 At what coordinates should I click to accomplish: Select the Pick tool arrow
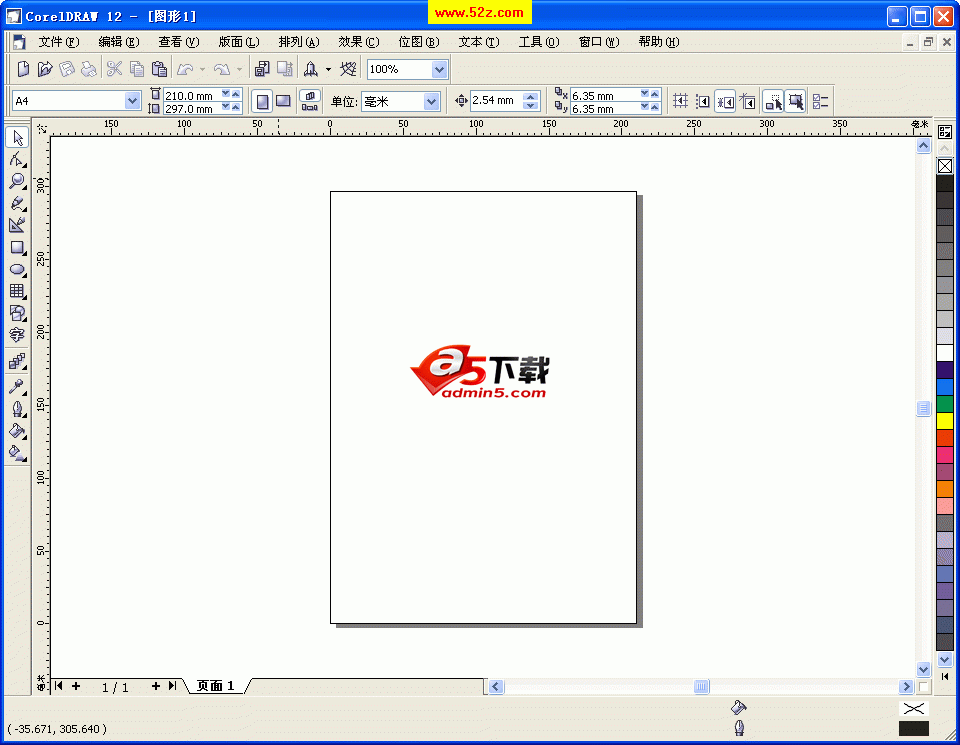point(17,138)
